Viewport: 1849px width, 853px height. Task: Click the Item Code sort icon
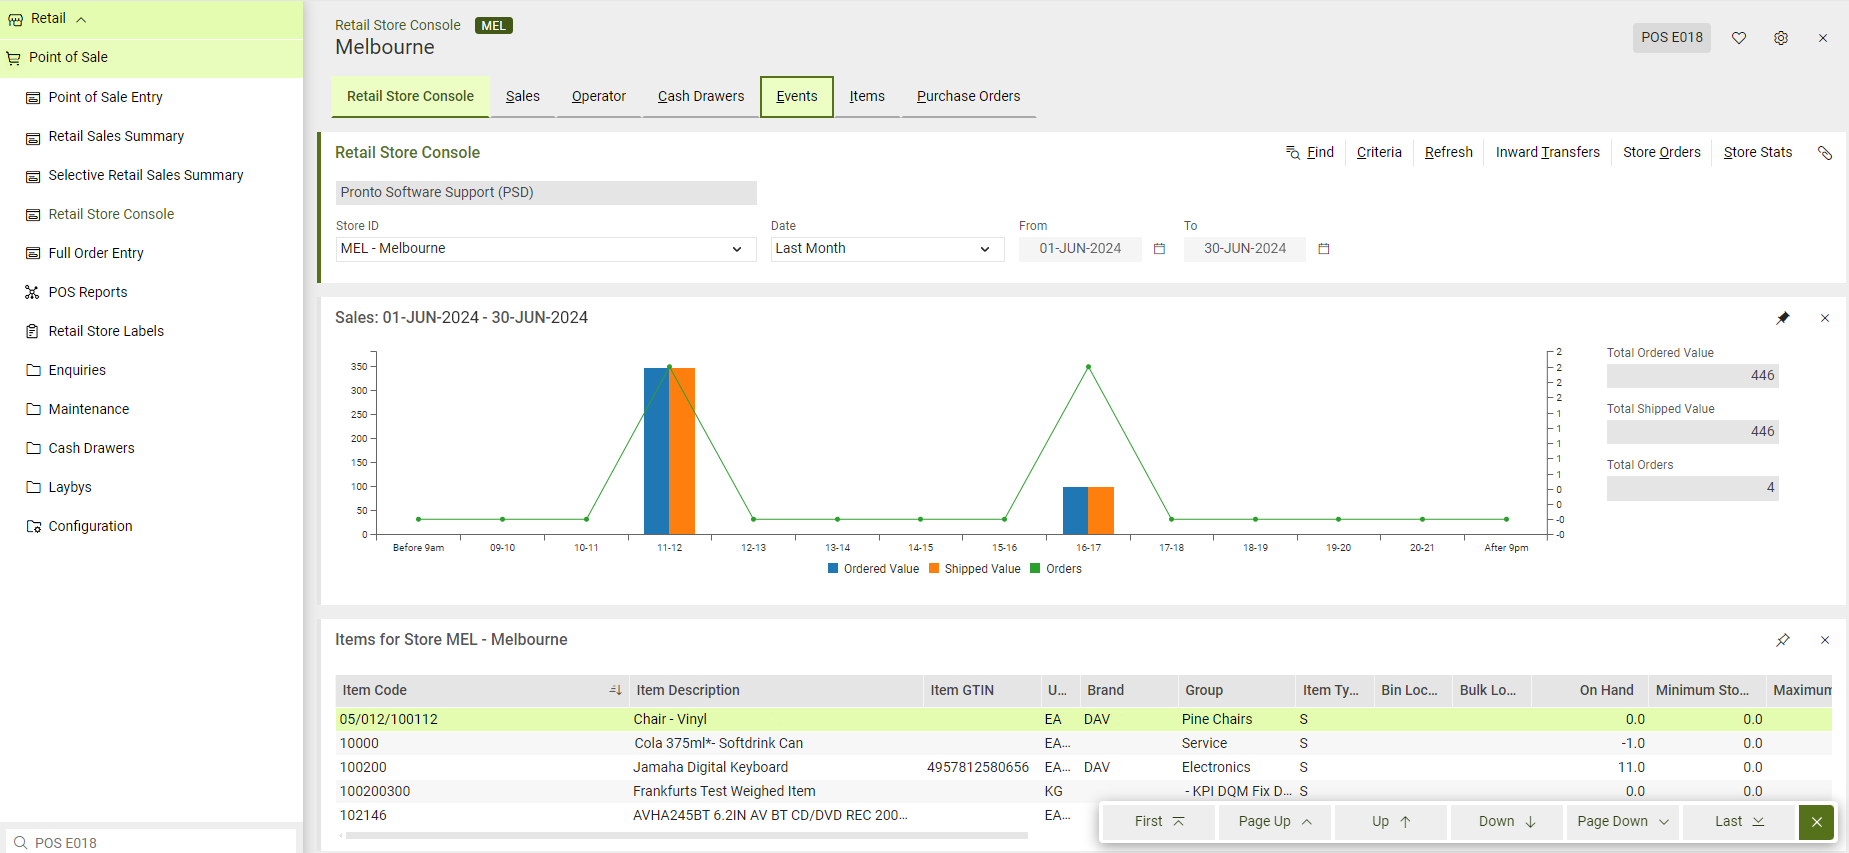615,690
